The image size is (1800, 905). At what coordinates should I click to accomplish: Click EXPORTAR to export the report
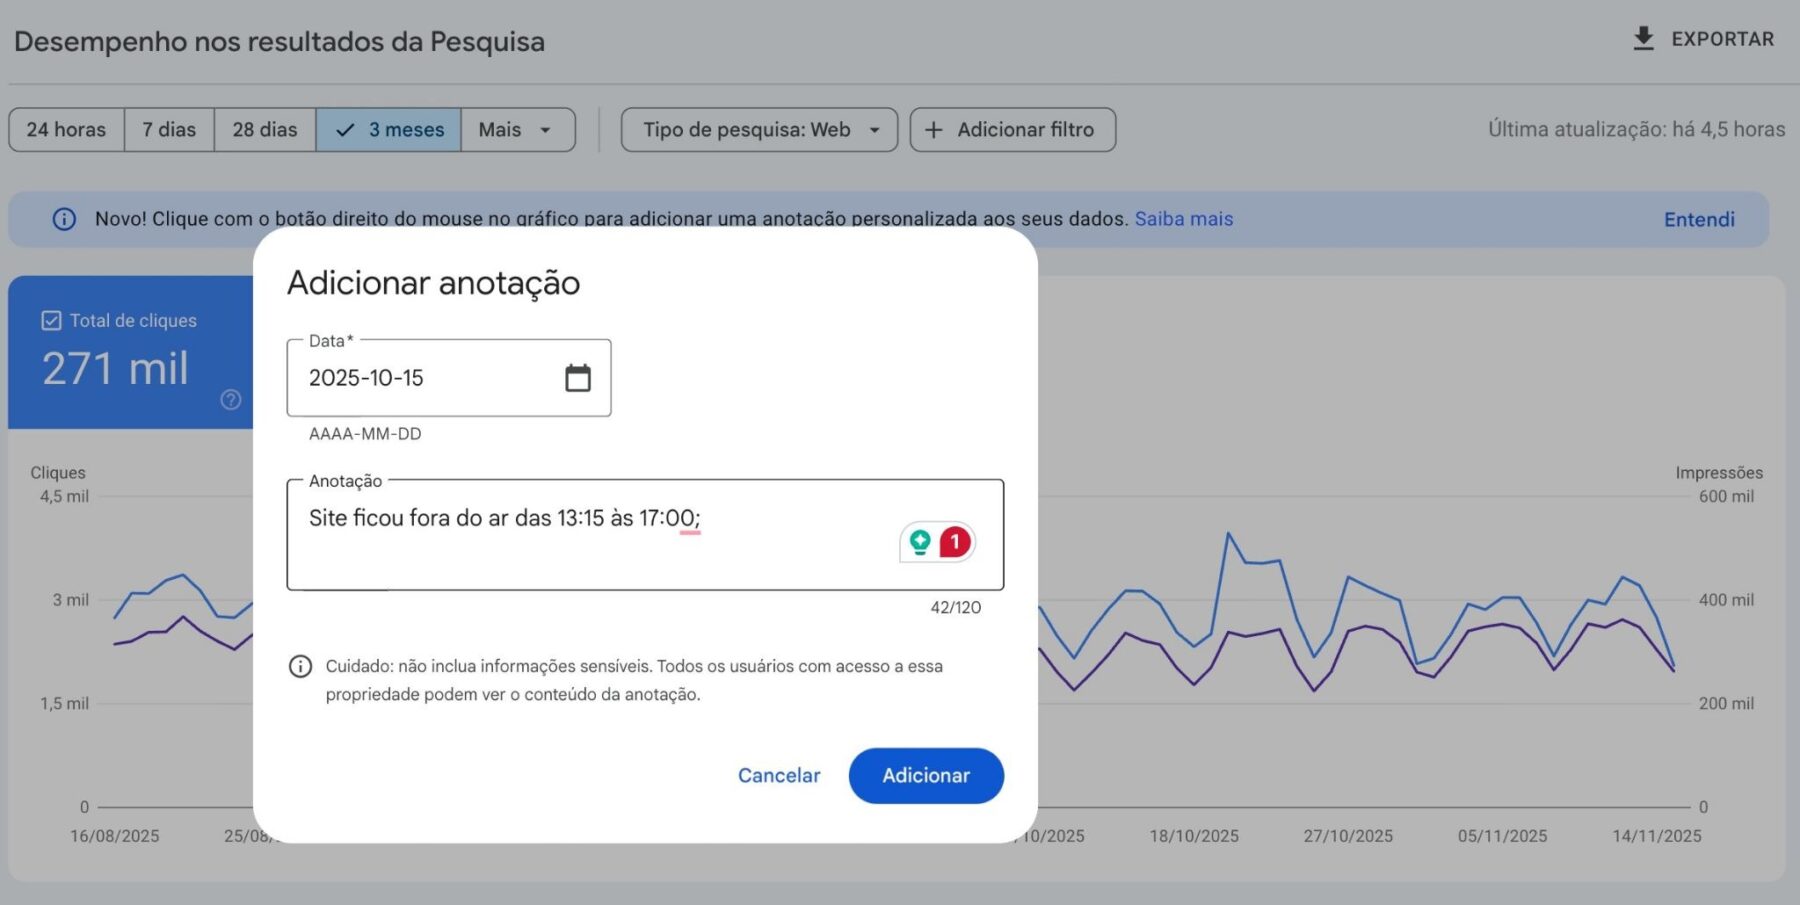(x=1721, y=38)
